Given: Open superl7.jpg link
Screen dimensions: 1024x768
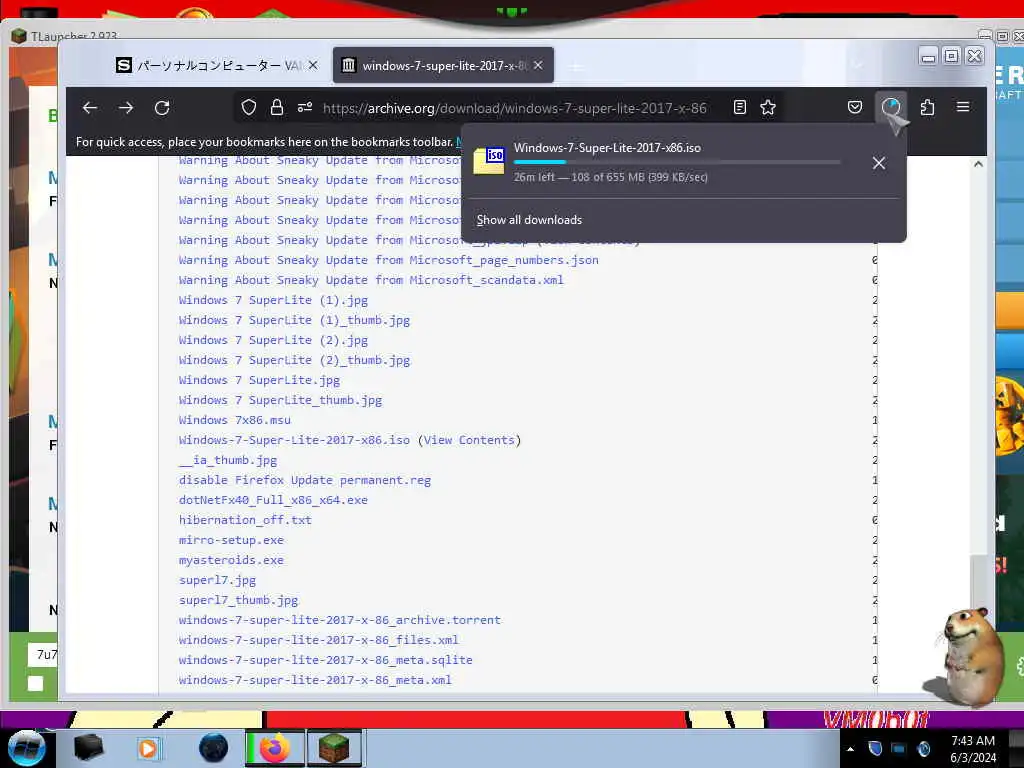Looking at the screenshot, I should (217, 580).
